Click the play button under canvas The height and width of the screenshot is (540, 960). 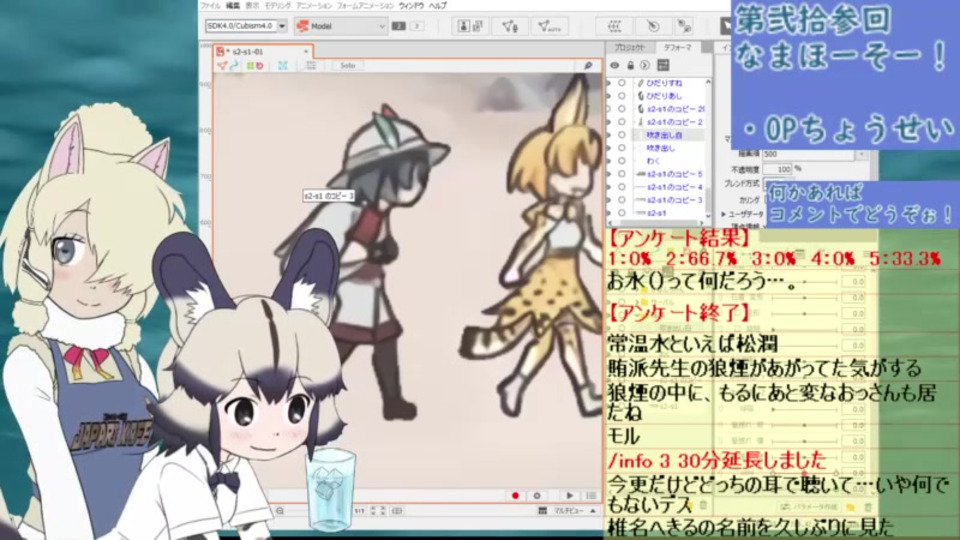click(570, 495)
